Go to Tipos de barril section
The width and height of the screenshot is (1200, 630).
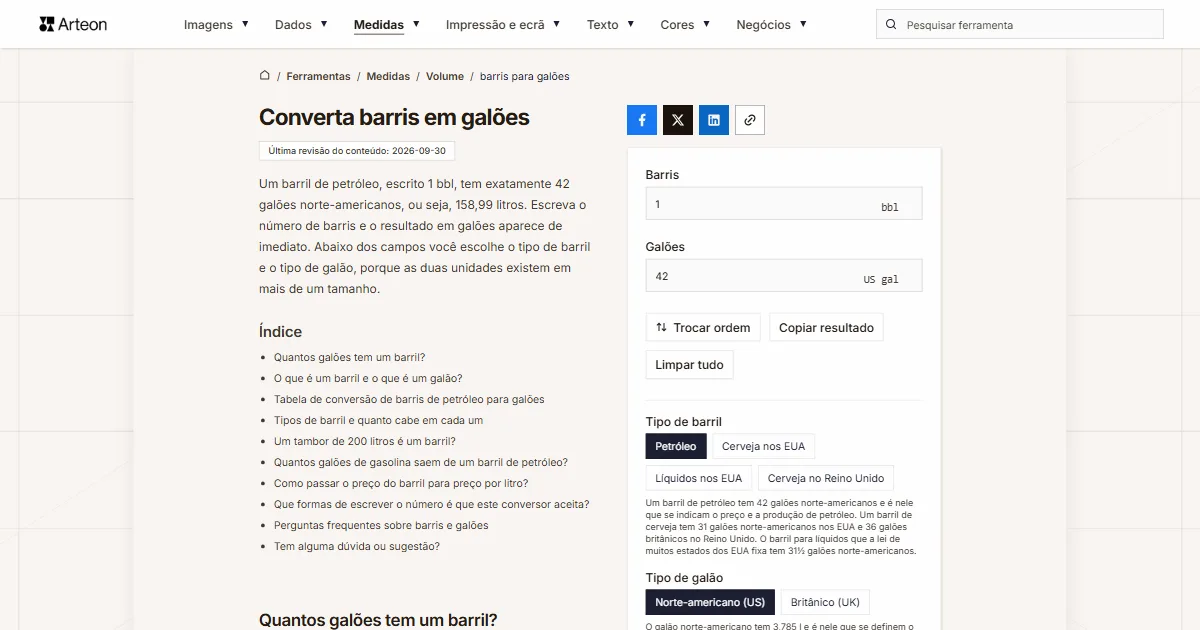378,420
